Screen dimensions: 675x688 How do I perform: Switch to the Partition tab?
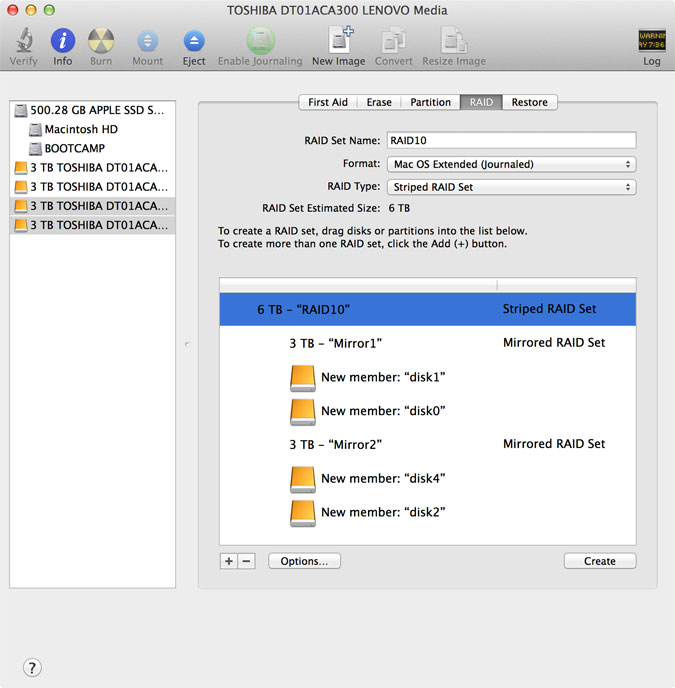(430, 102)
